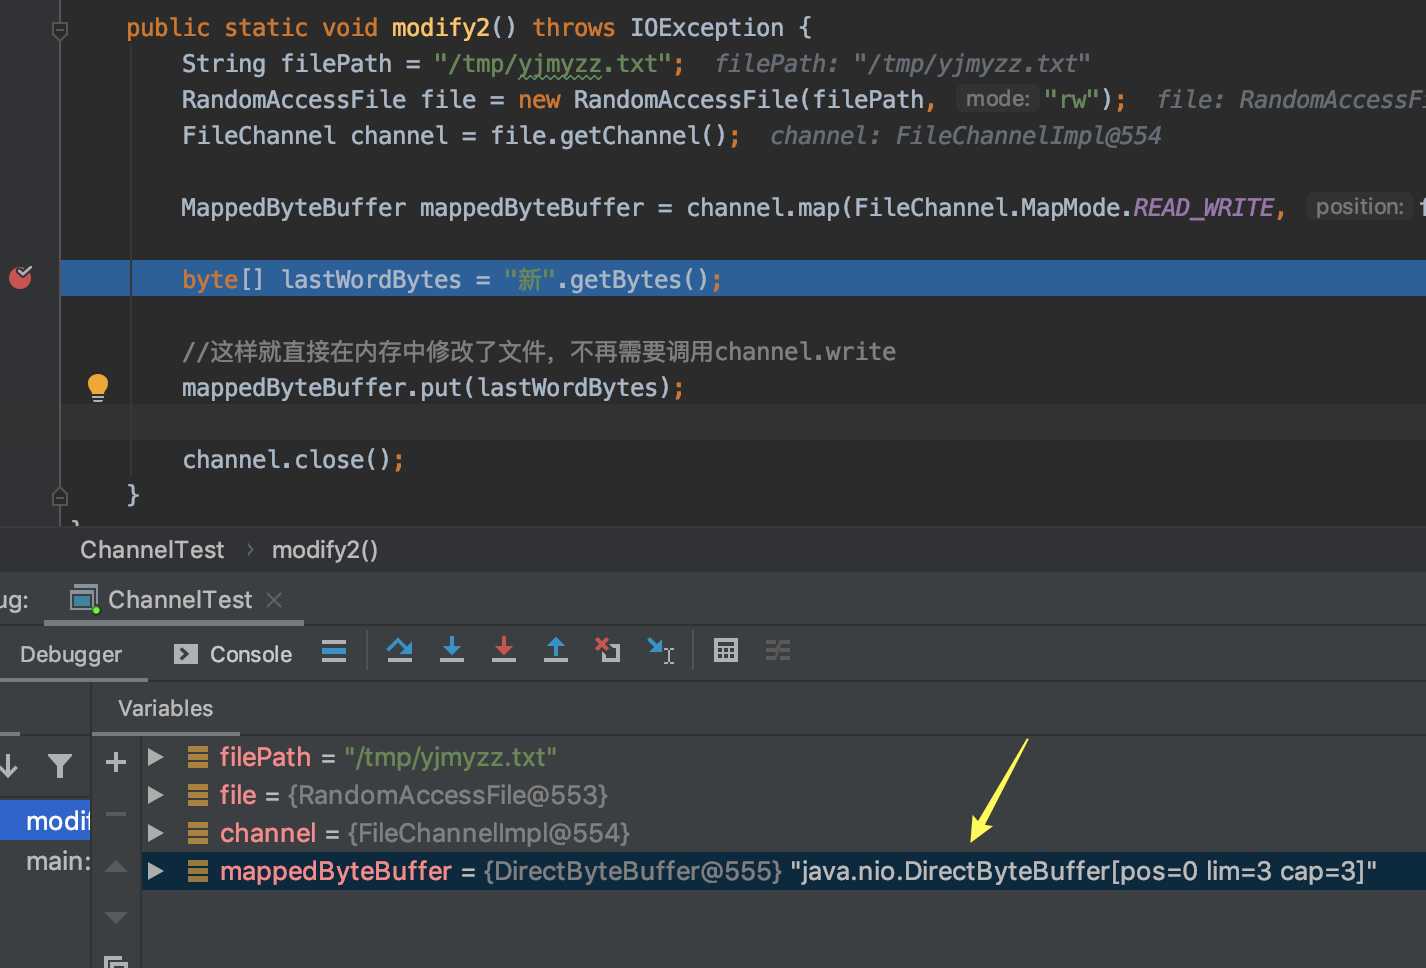This screenshot has height=968, width=1426.
Task: Click the inline channel: FileChannelImpl@554 hint
Action: [x=966, y=136]
